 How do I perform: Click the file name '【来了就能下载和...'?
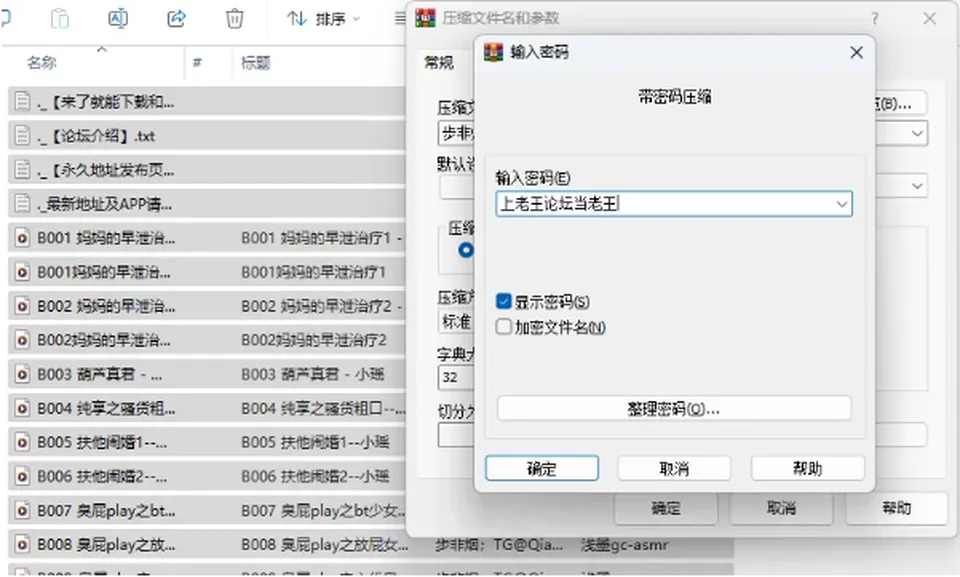105,102
